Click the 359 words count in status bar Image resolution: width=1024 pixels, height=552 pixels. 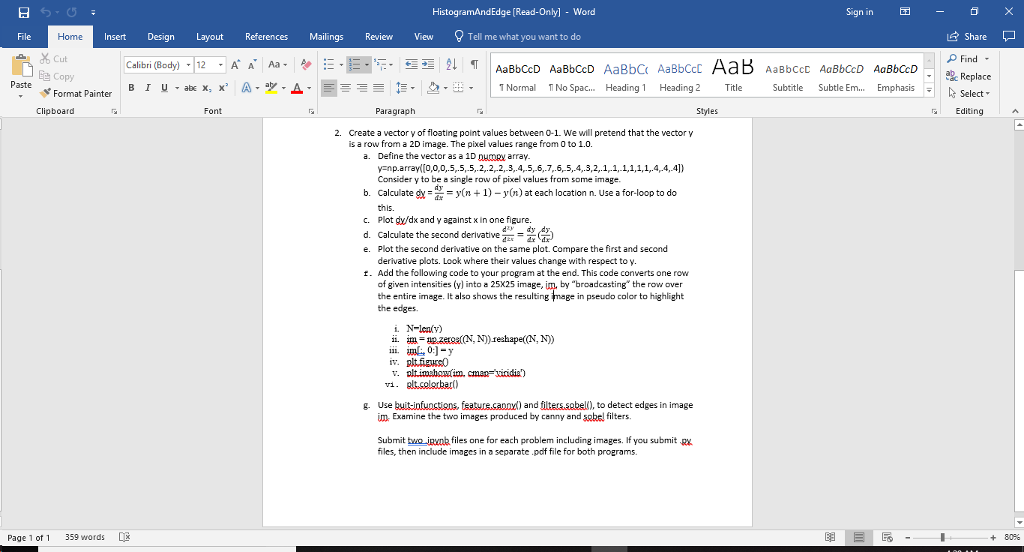85,537
